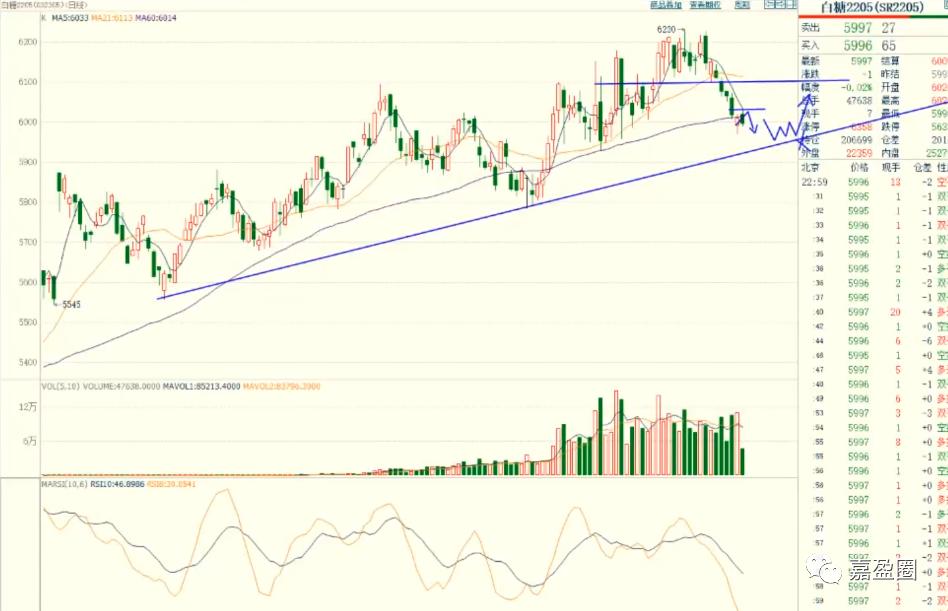Click the 6200 price axis label
The image size is (948, 611).
(28, 42)
